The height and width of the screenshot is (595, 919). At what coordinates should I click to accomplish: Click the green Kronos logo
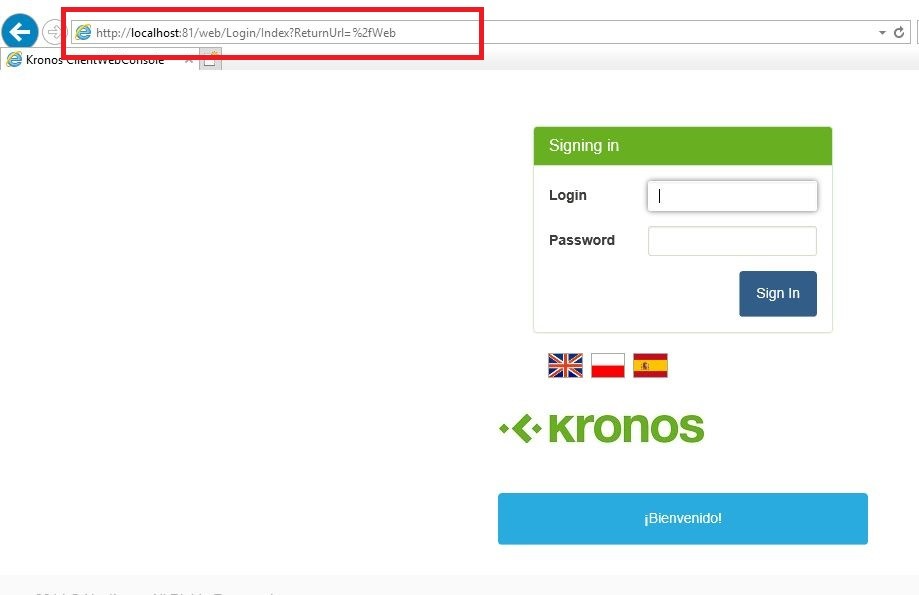(x=601, y=428)
